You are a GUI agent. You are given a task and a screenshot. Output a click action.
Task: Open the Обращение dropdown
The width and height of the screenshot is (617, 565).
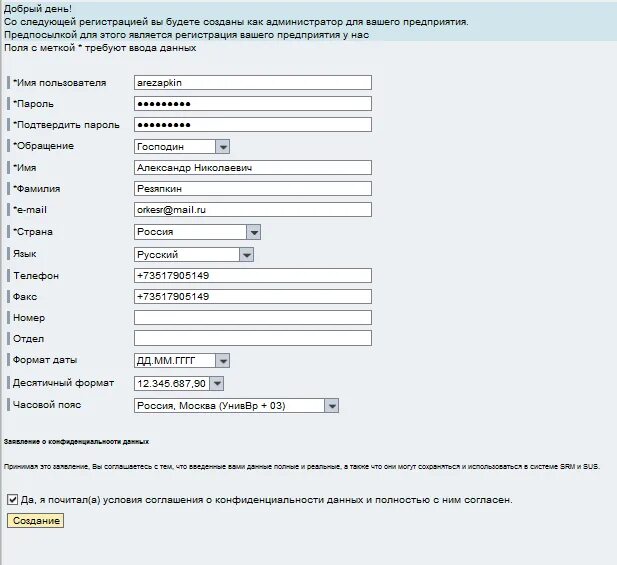222,147
